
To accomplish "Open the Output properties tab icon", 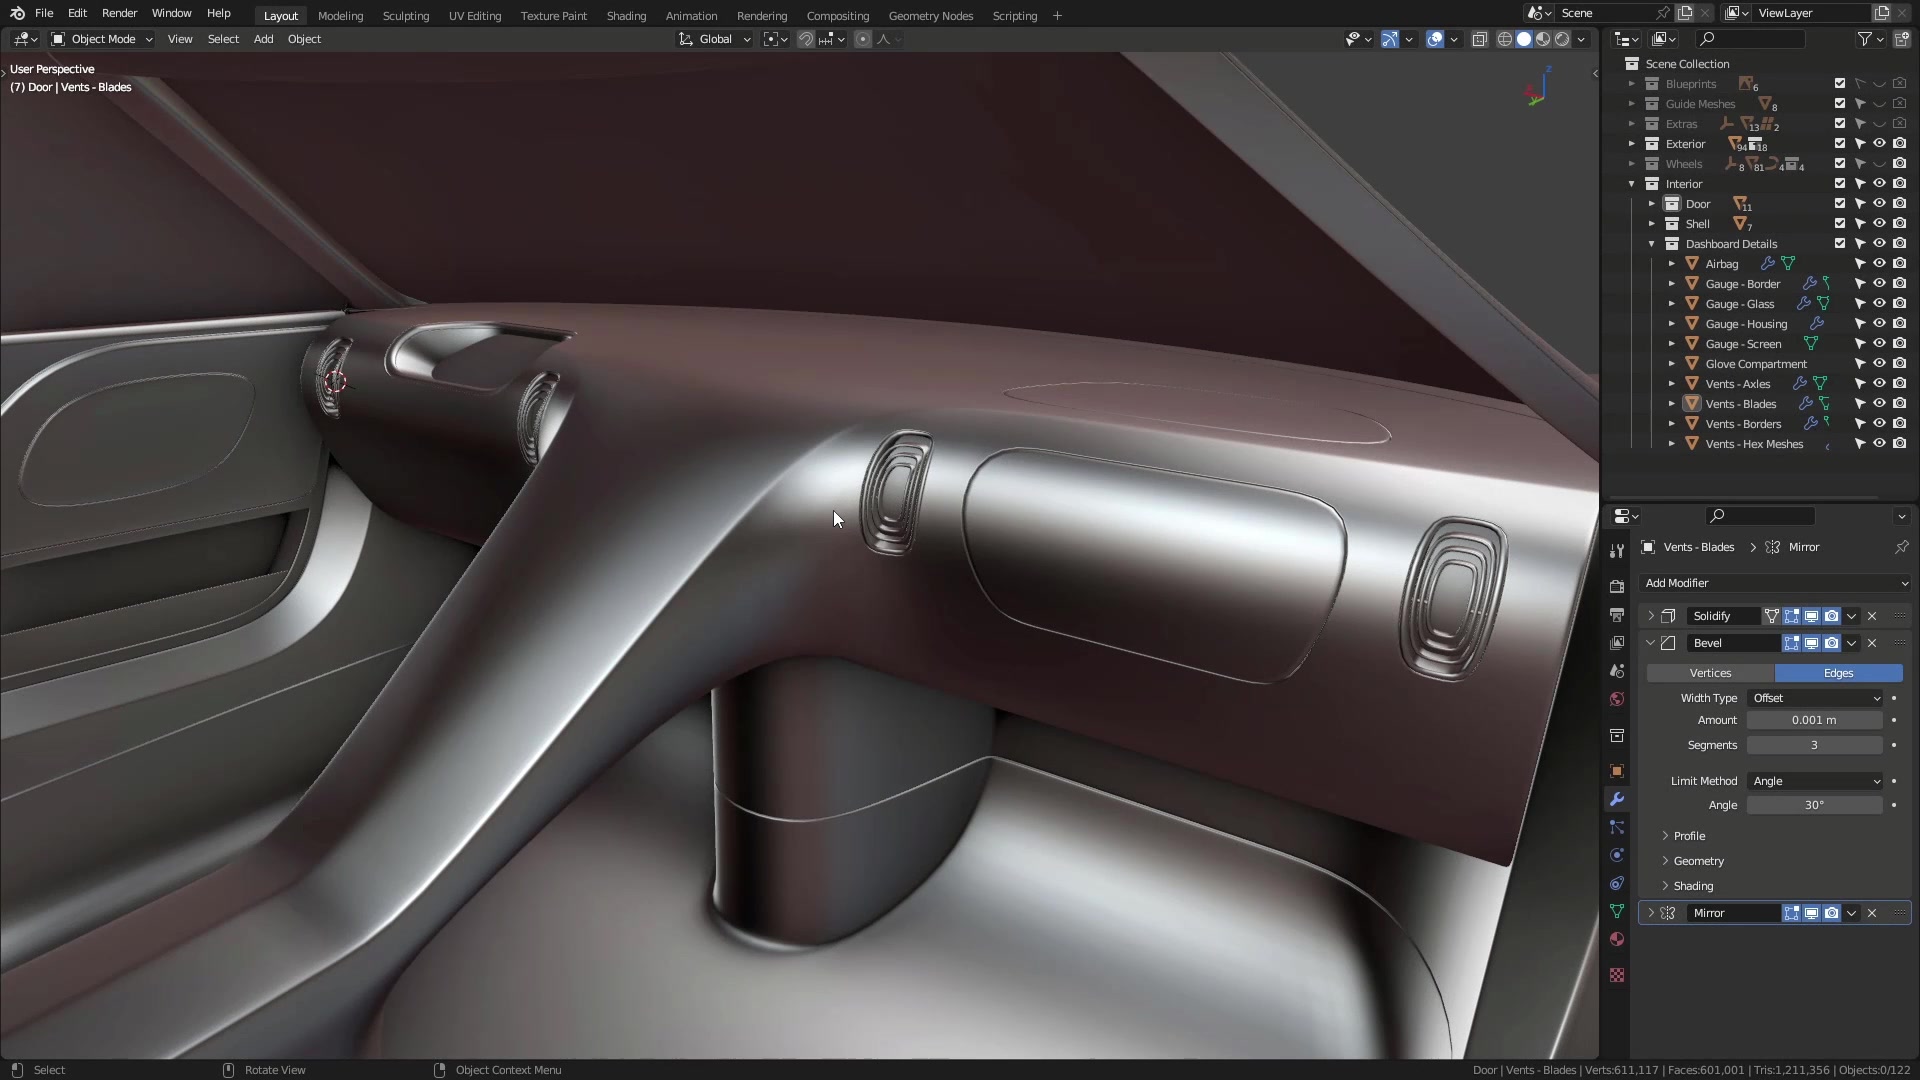I will point(1617,615).
